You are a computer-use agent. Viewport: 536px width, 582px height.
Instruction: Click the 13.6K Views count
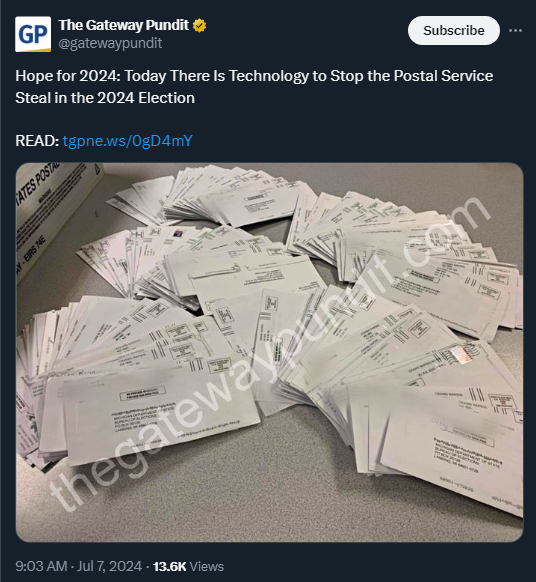(x=188, y=566)
